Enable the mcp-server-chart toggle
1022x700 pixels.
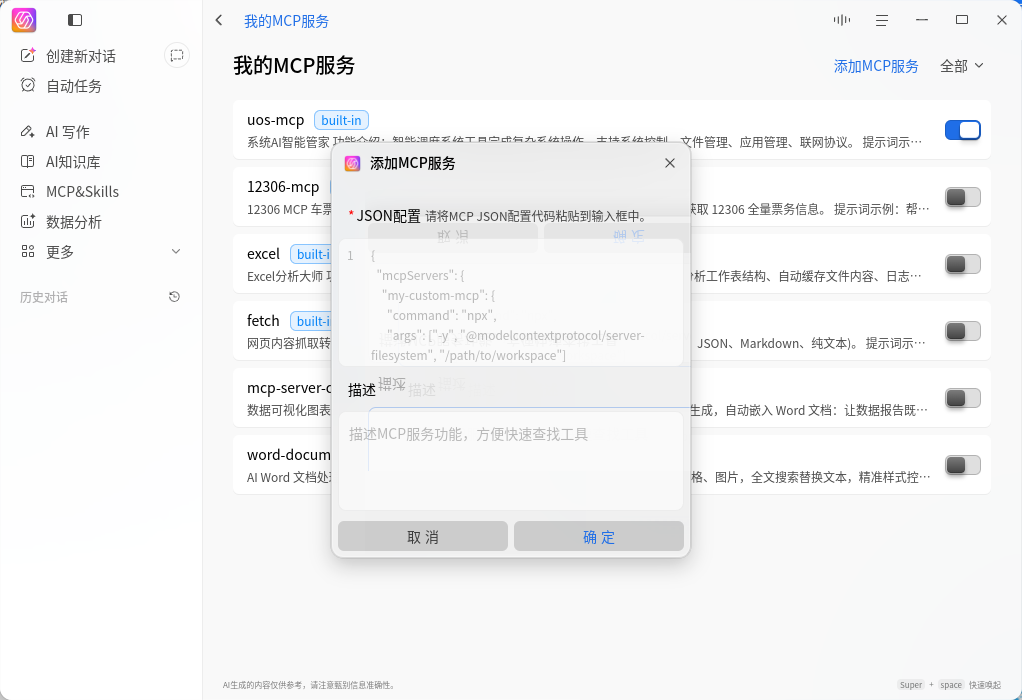[x=963, y=398]
